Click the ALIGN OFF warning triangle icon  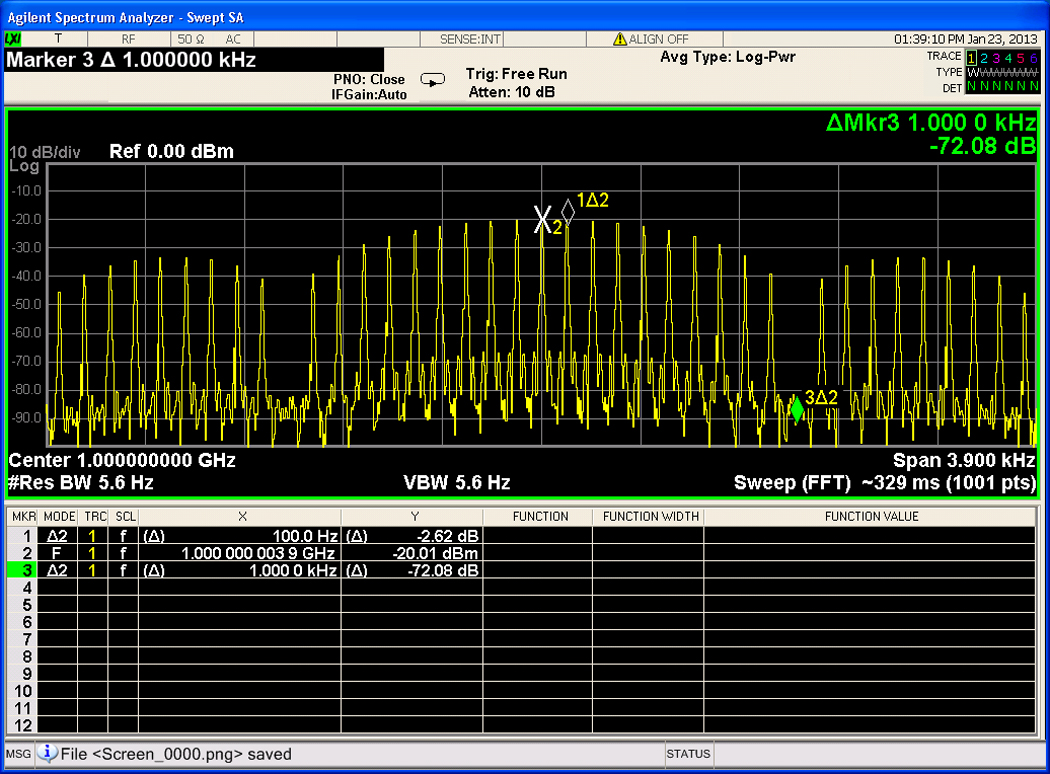620,39
